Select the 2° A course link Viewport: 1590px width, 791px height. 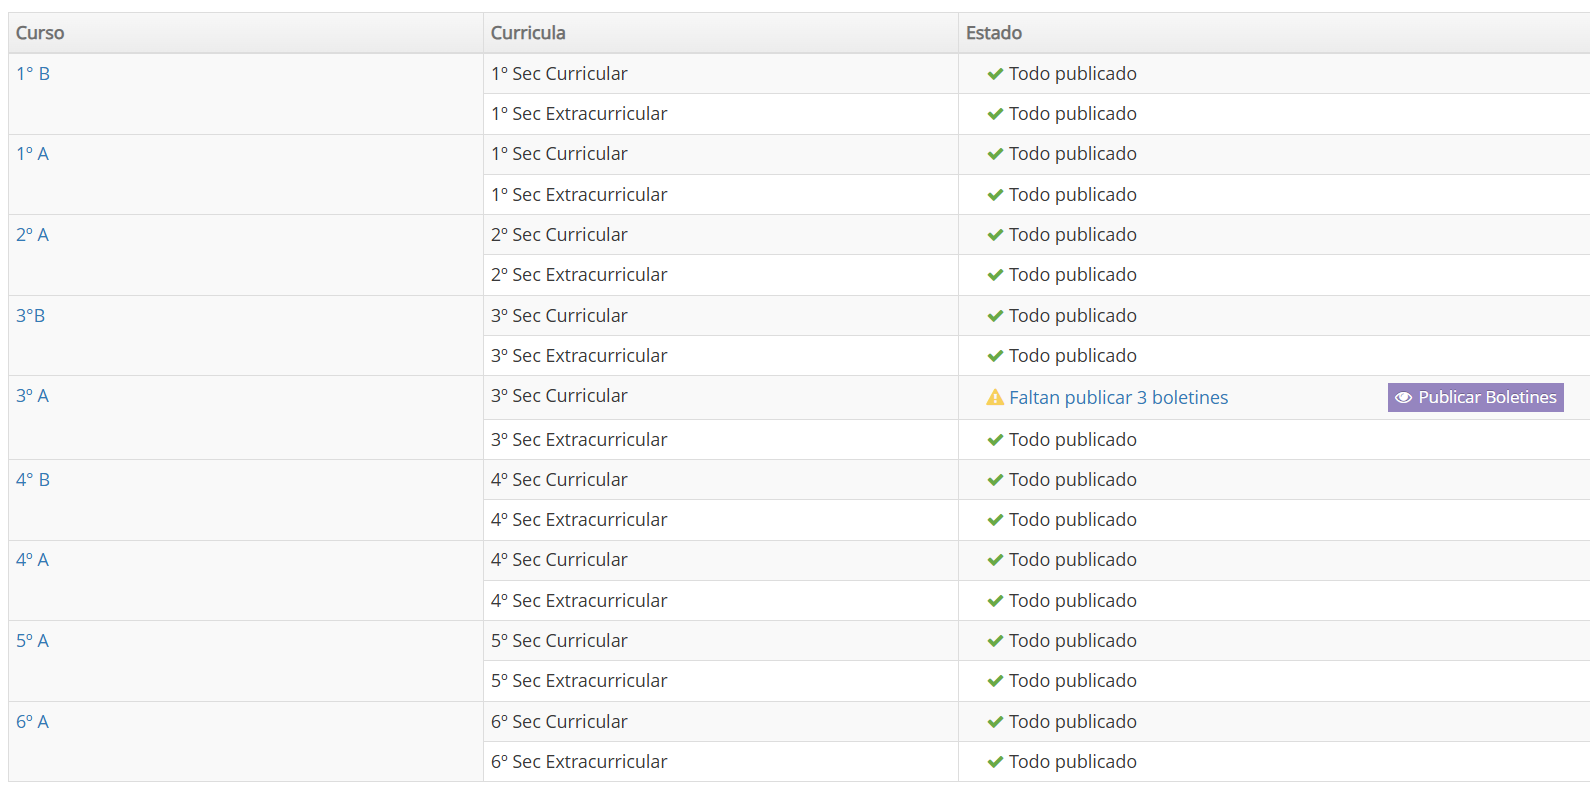[x=32, y=234]
